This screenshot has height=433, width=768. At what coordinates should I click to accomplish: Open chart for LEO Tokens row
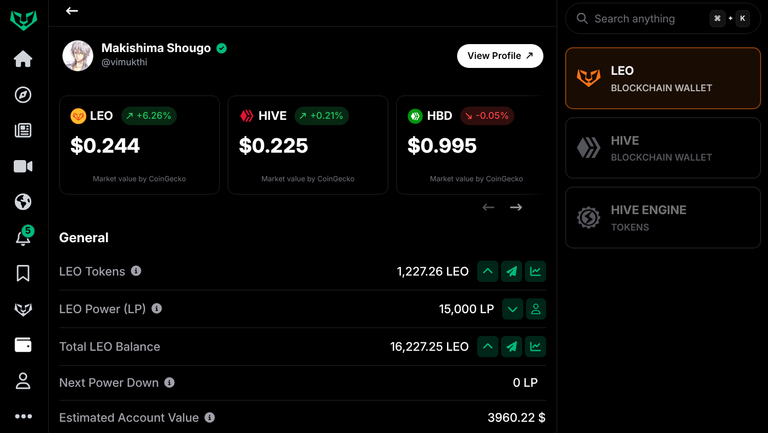click(535, 271)
